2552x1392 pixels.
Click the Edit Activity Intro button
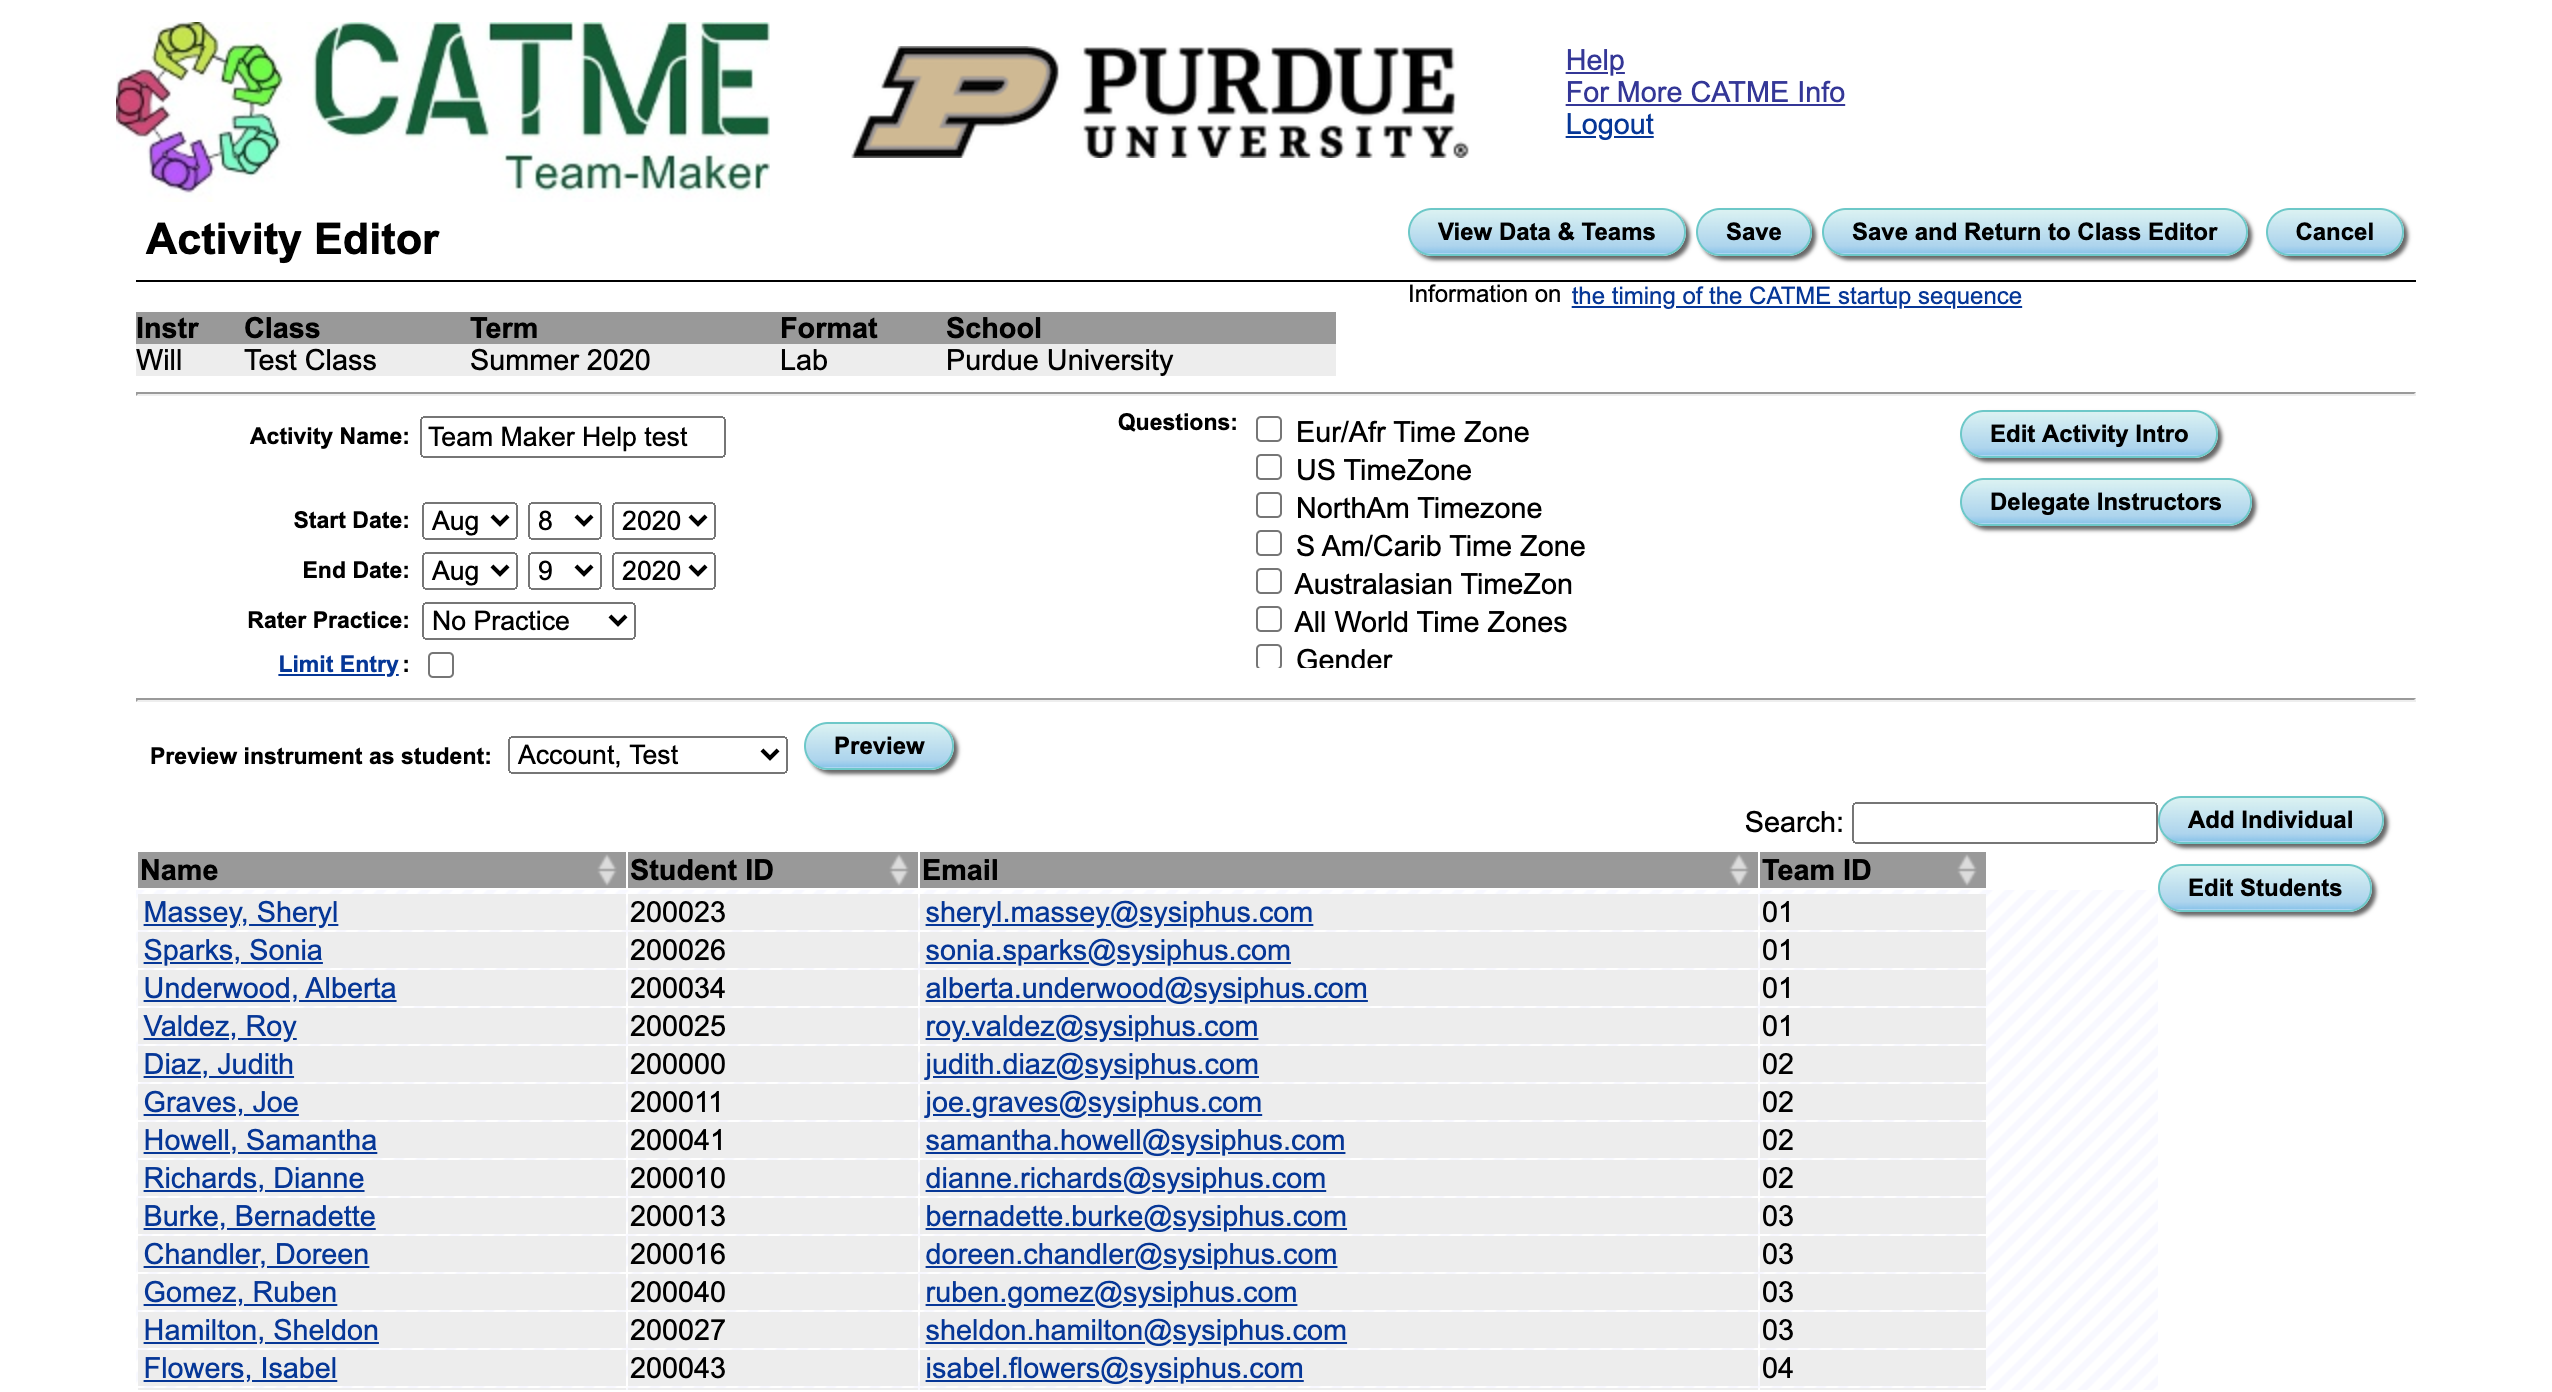coord(2088,434)
